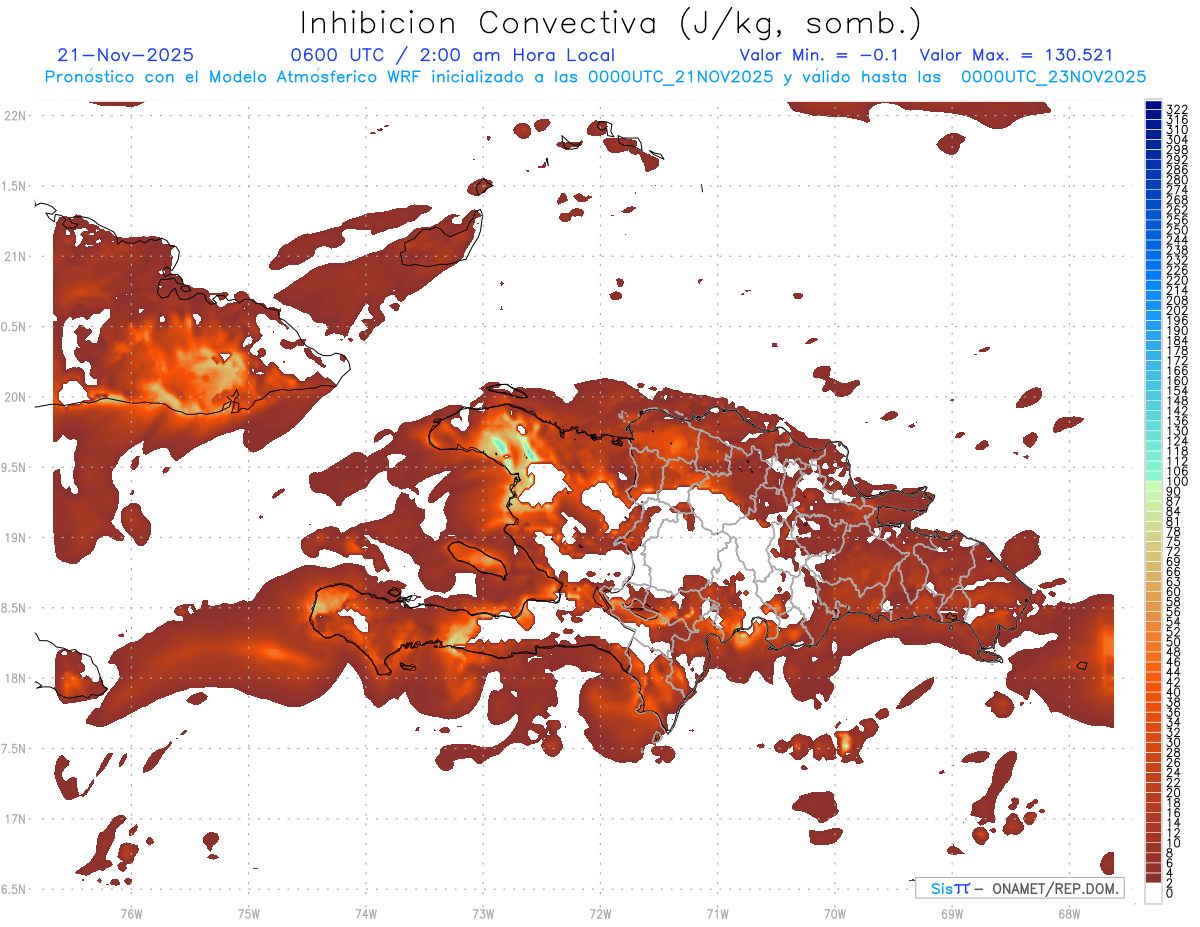Click the 74W longitude label
Viewport: 1200px width, 927px height.
pos(366,913)
